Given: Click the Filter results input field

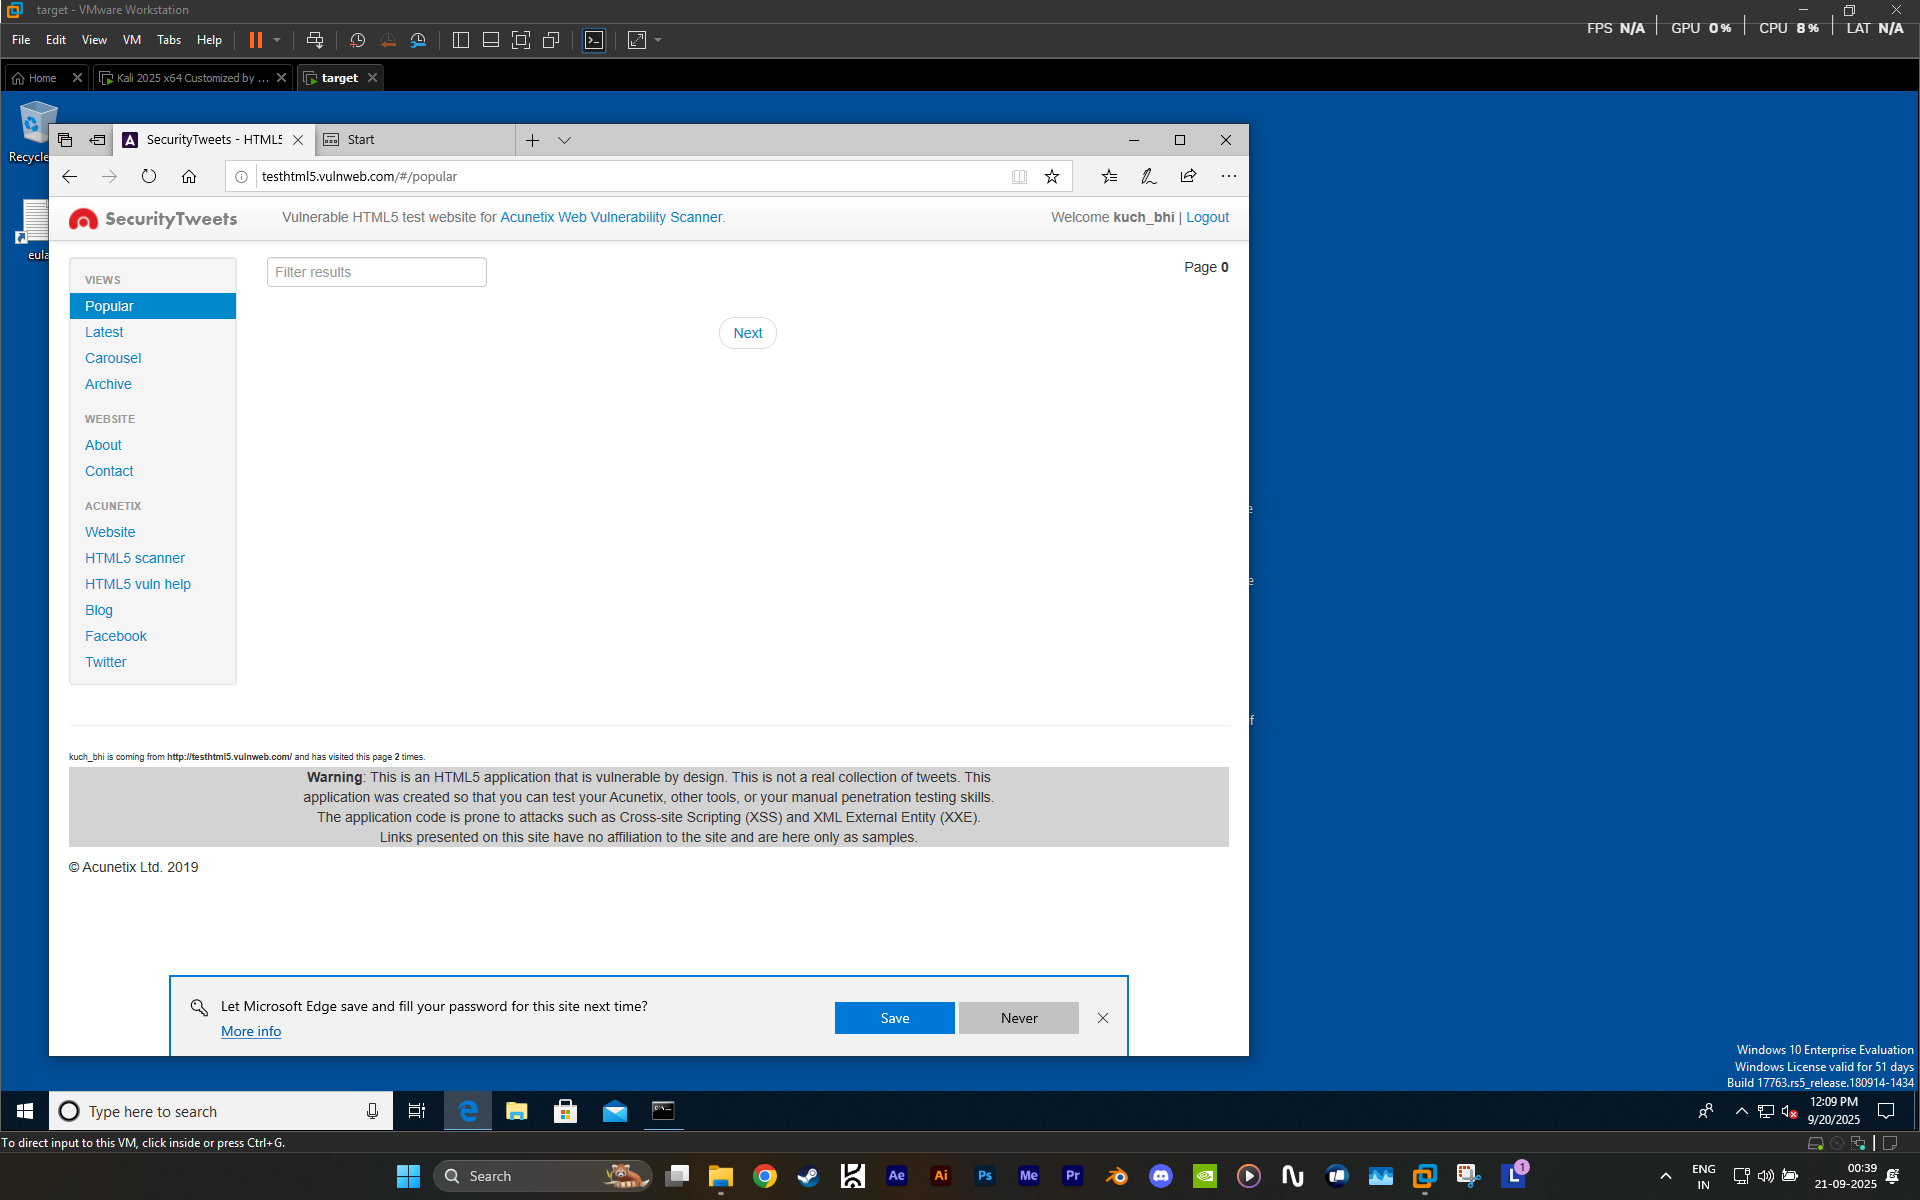Looking at the screenshot, I should pos(377,272).
